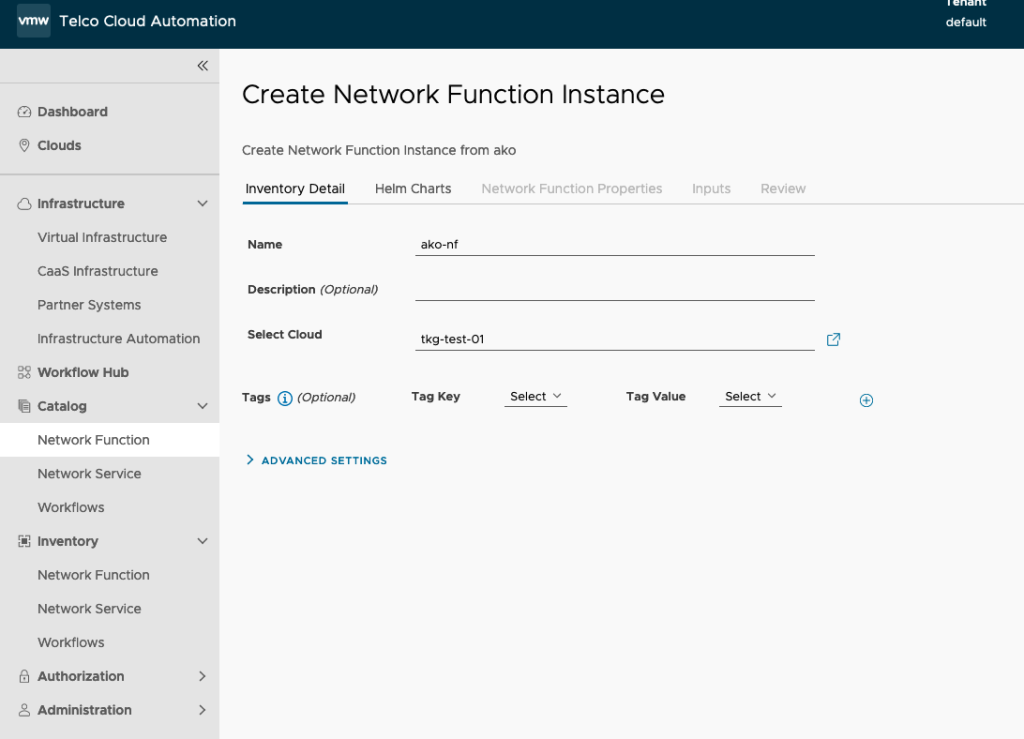The width and height of the screenshot is (1024, 739).
Task: Click the Telco Cloud Automation title
Action: point(148,21)
